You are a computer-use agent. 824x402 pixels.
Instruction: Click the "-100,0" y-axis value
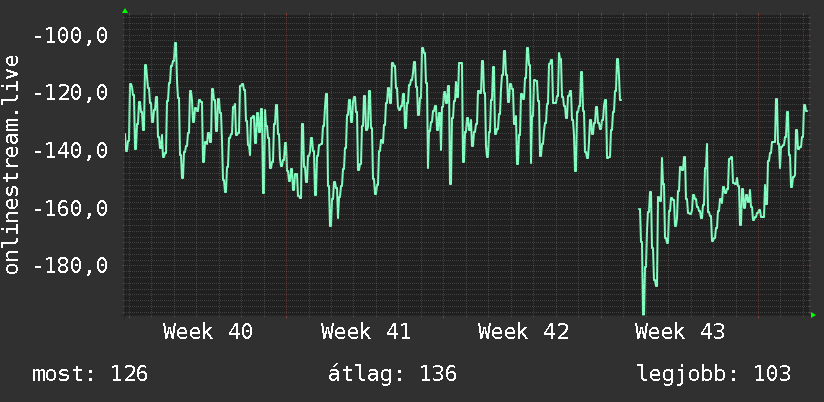click(70, 36)
